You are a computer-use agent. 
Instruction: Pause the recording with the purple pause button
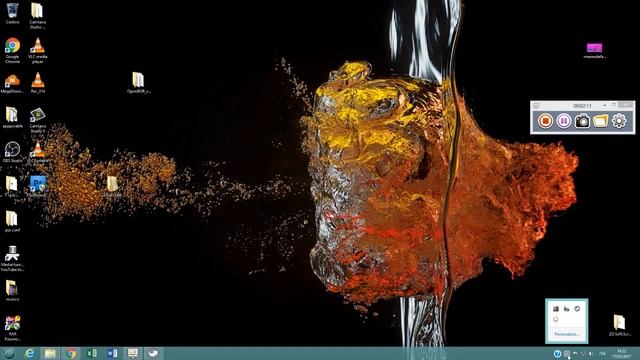564,121
